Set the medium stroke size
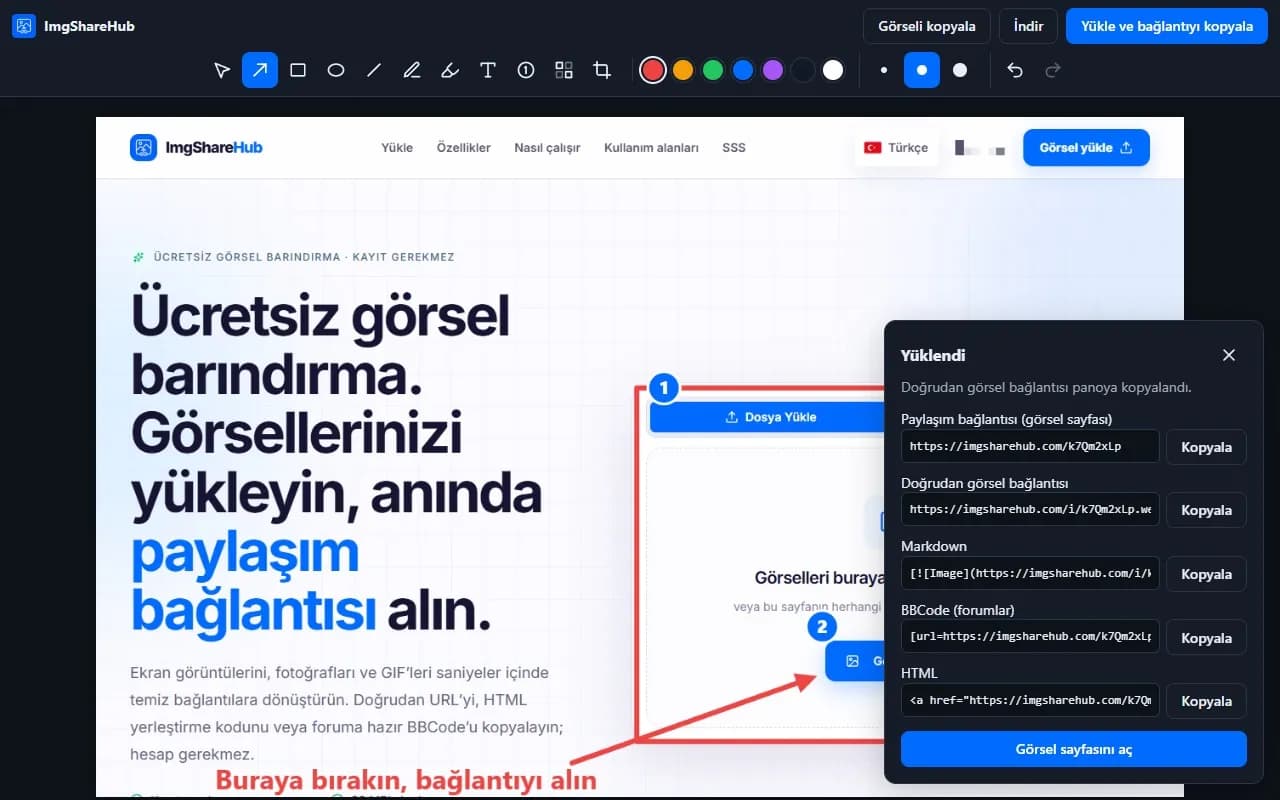 point(922,70)
